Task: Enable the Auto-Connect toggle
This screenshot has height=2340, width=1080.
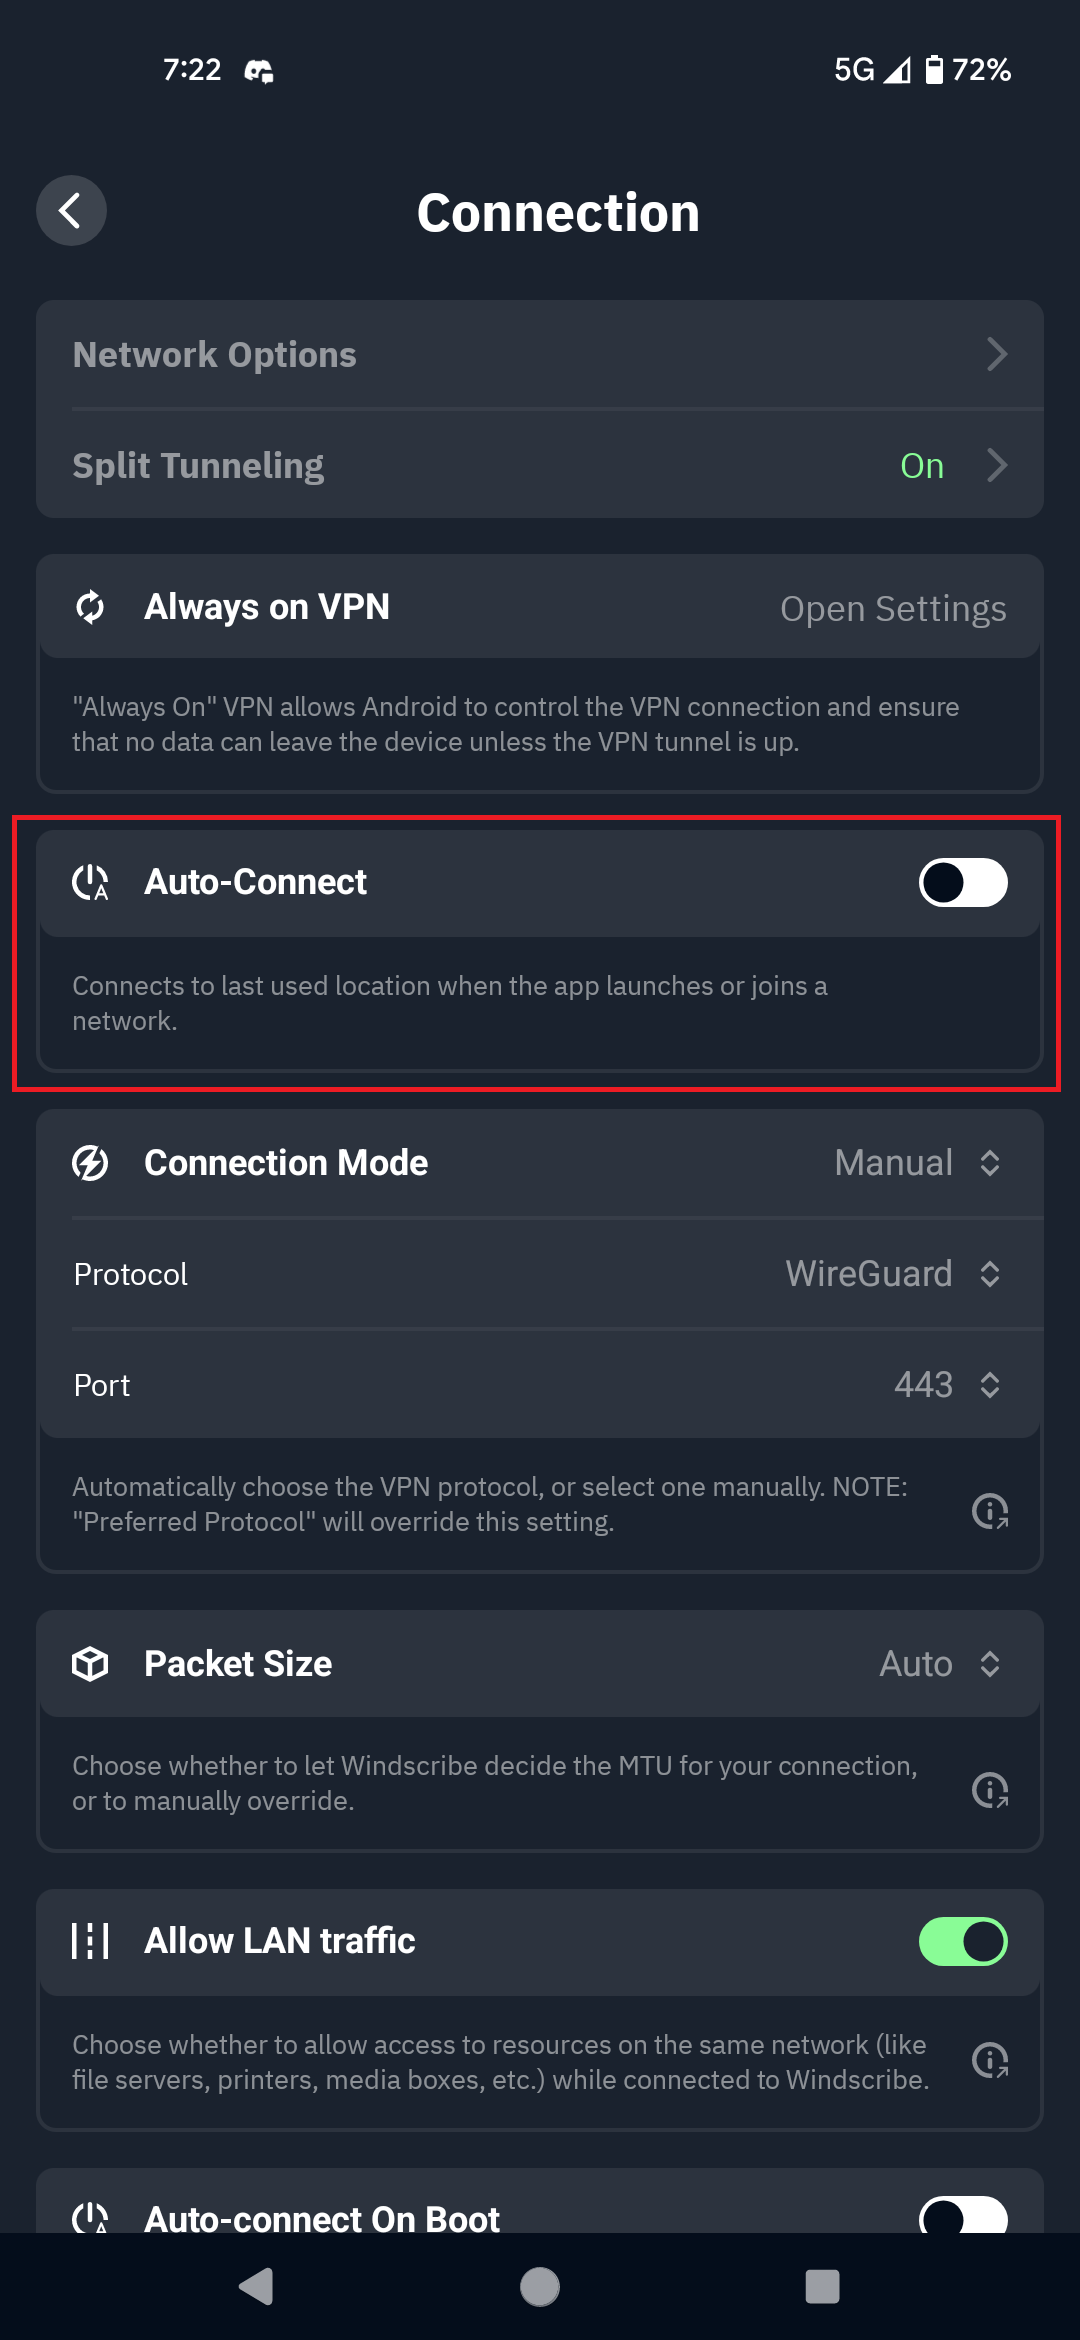Action: click(x=963, y=882)
